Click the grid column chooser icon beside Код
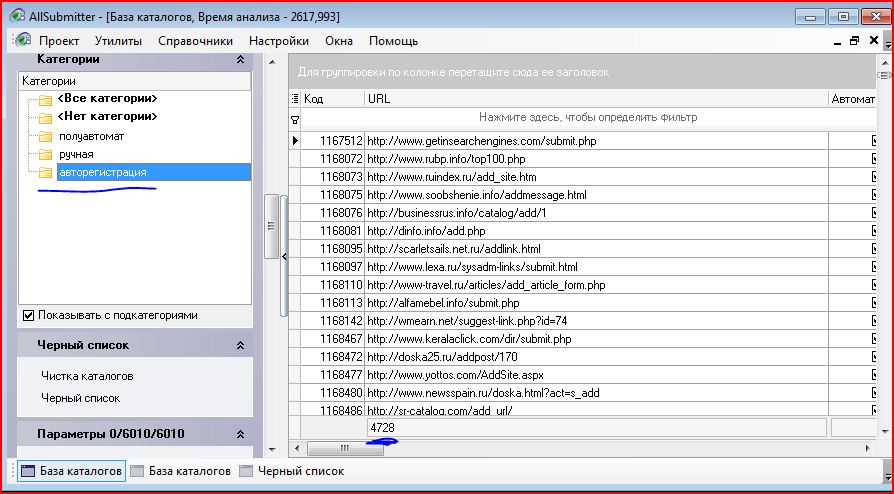The height and width of the screenshot is (494, 894). click(295, 99)
